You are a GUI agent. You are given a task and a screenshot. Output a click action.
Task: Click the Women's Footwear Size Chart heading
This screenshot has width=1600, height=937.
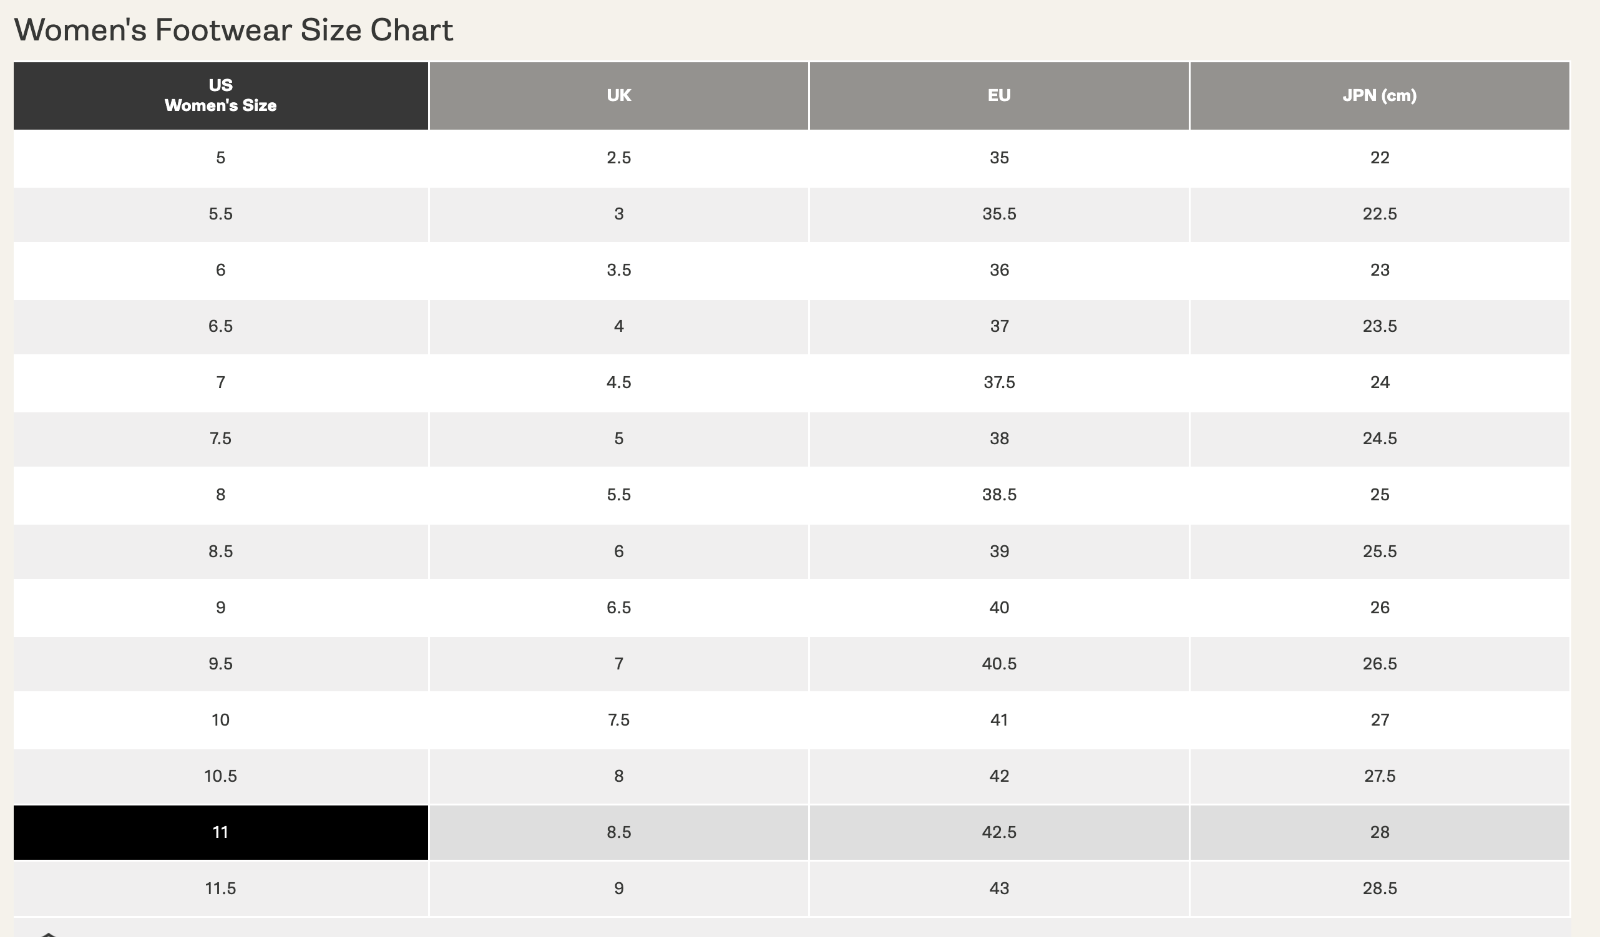click(234, 30)
